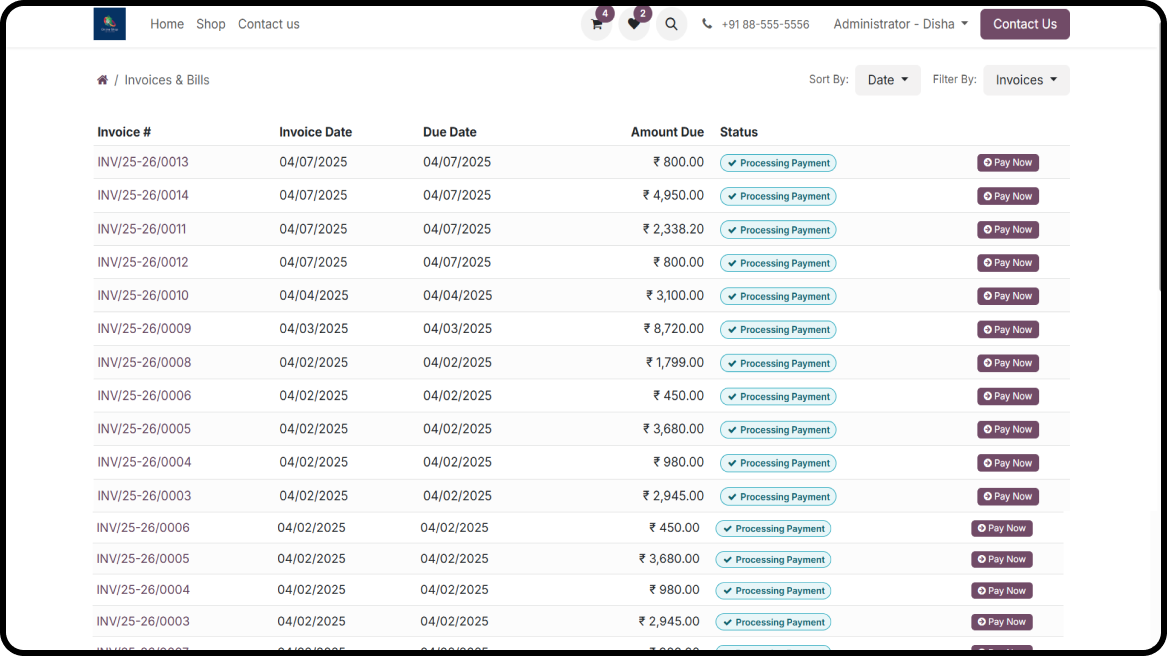Click the company logo in header
This screenshot has height=656, width=1167.
point(109,24)
